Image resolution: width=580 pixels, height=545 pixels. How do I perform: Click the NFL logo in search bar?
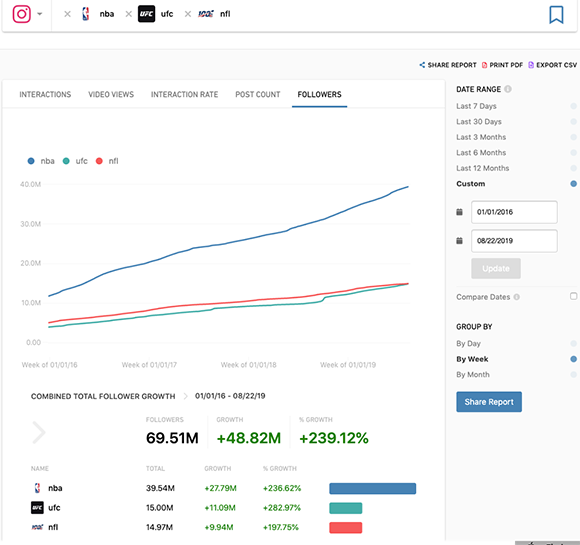click(206, 14)
